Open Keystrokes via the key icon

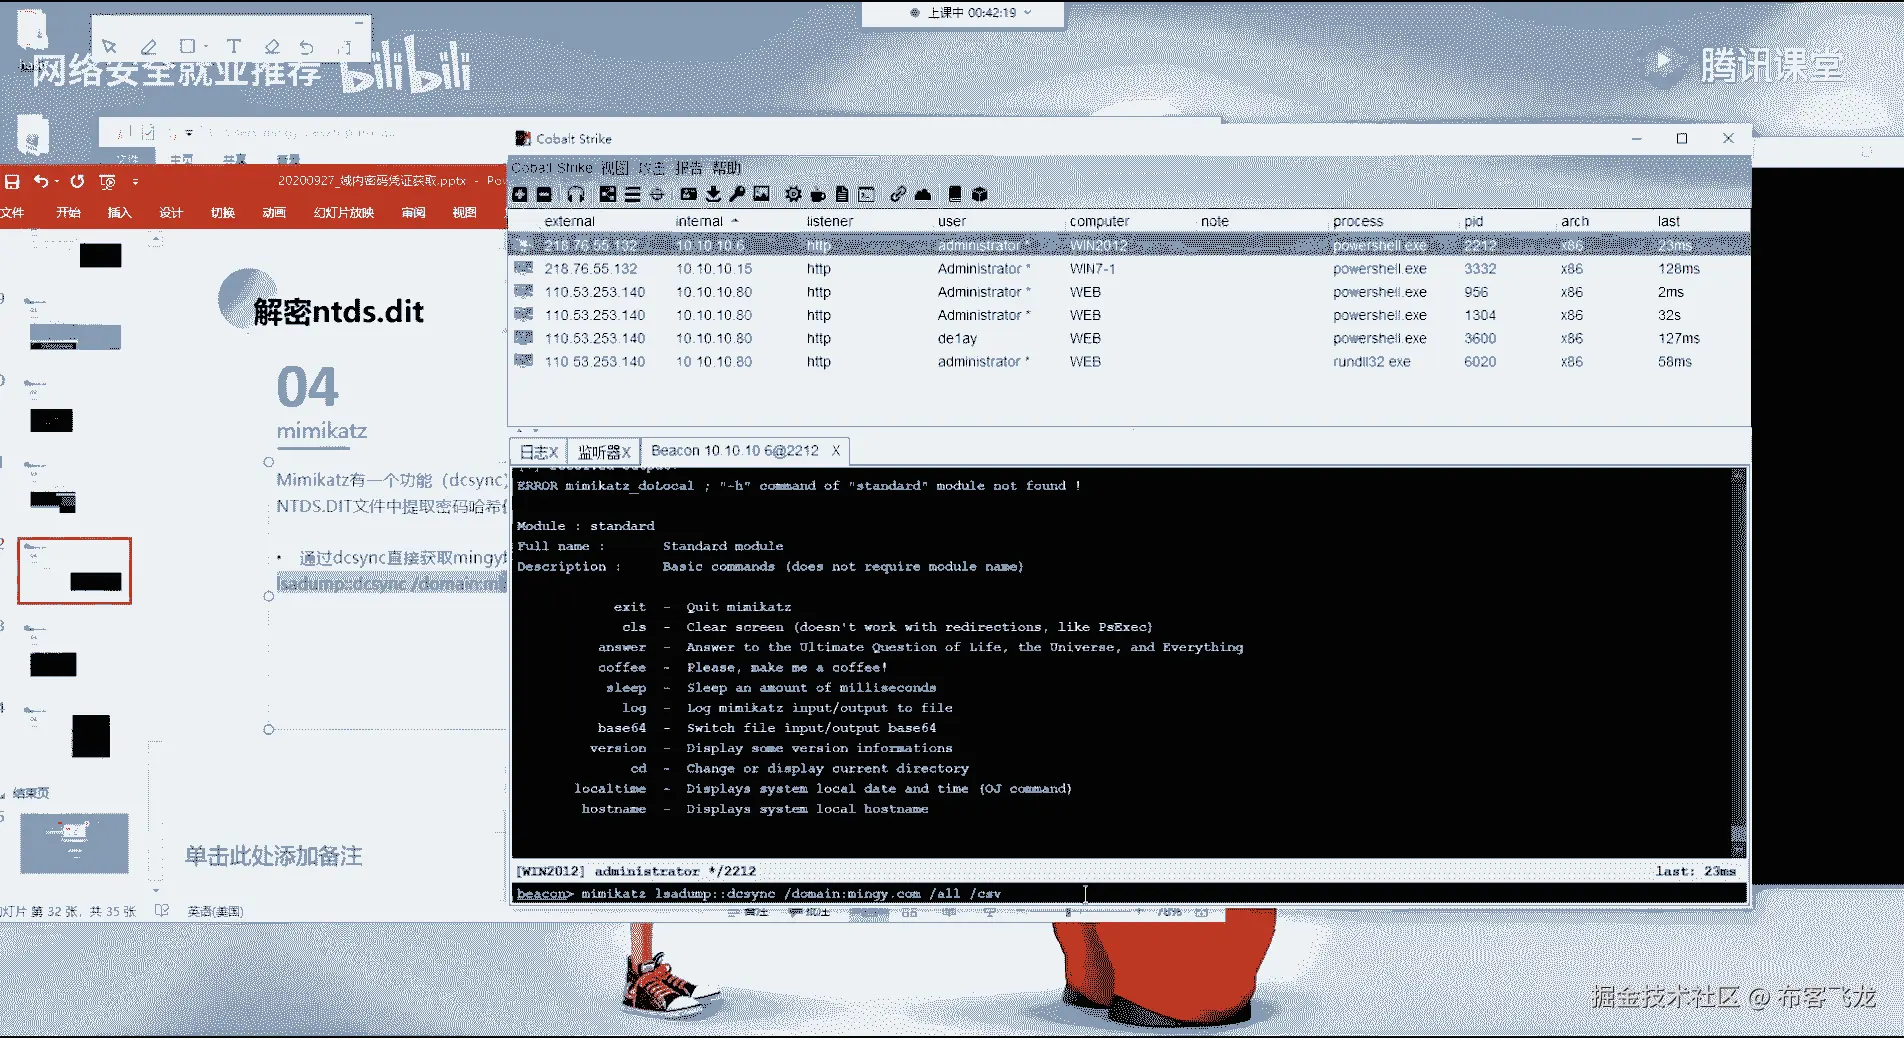click(x=737, y=194)
